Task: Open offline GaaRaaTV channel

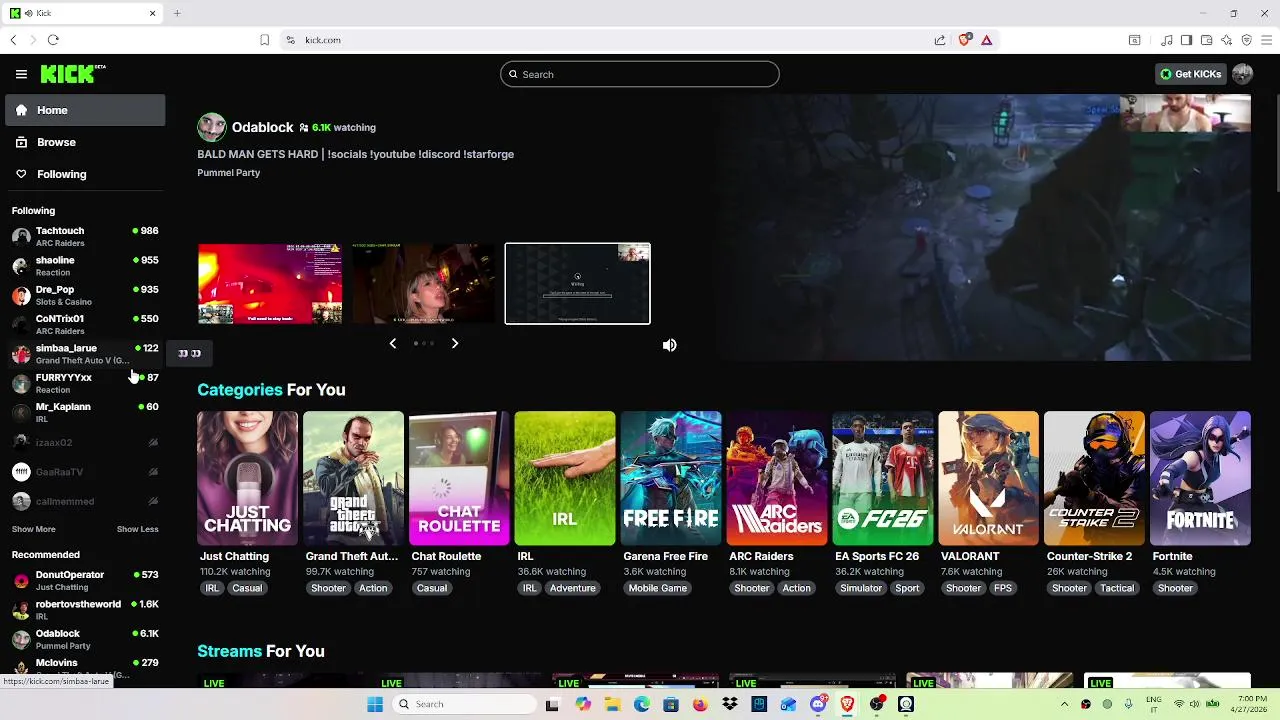Action: click(x=85, y=472)
